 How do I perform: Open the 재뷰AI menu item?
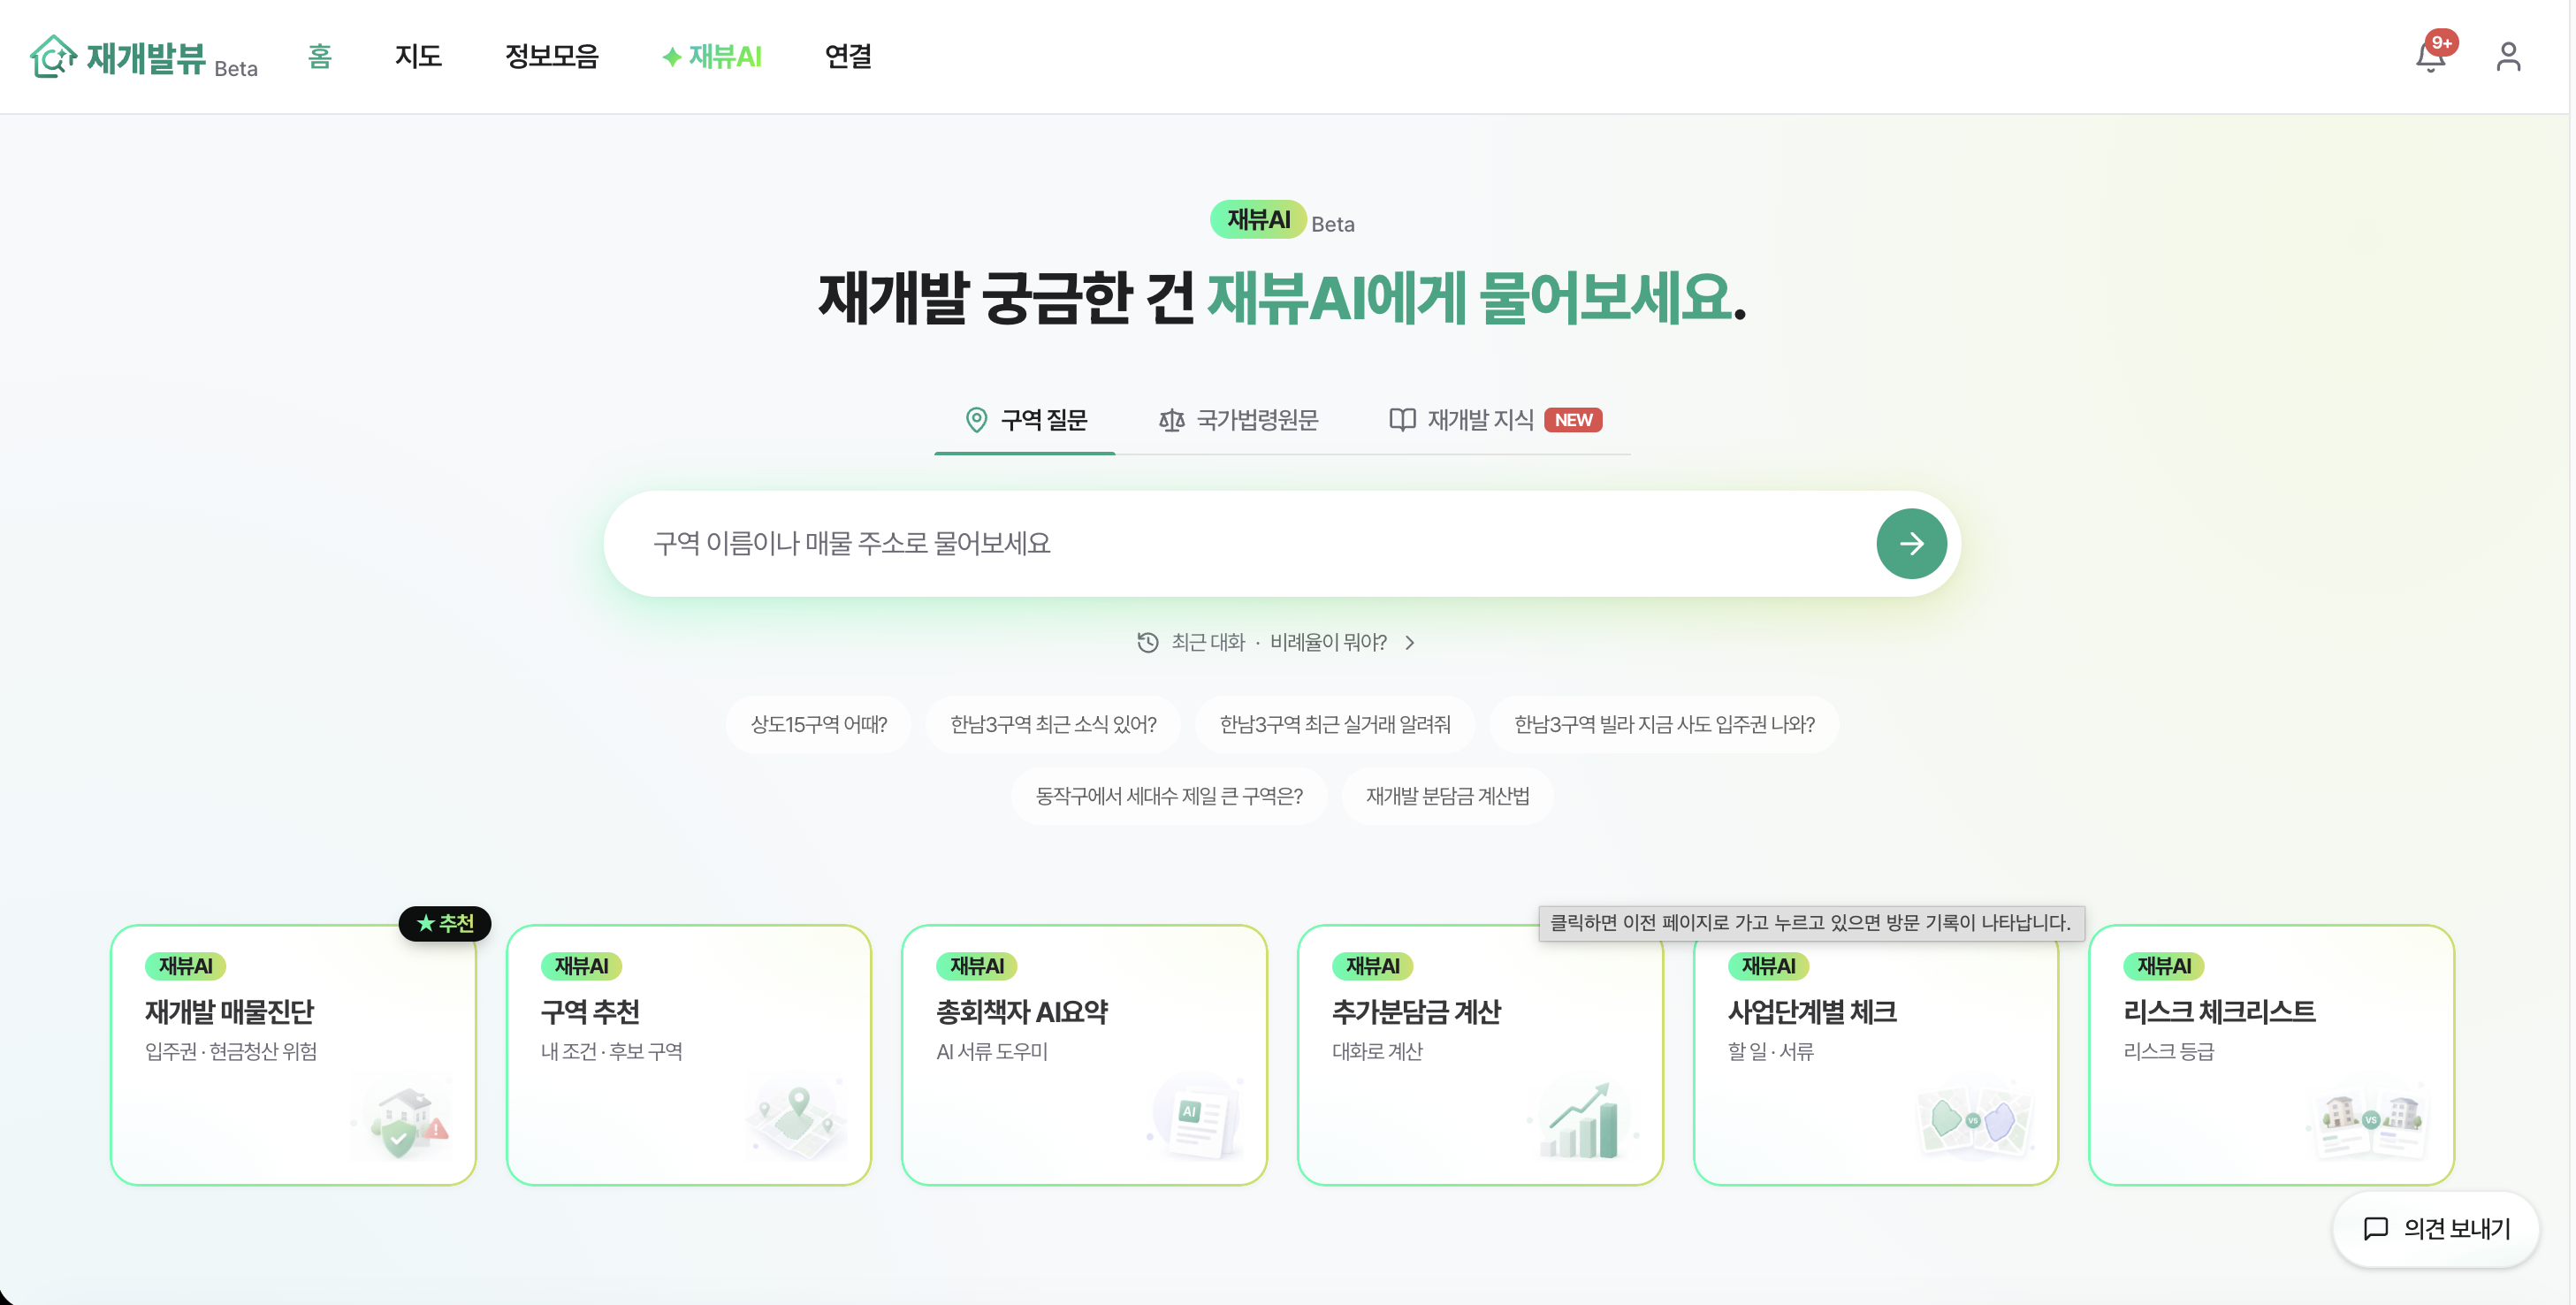coord(712,56)
